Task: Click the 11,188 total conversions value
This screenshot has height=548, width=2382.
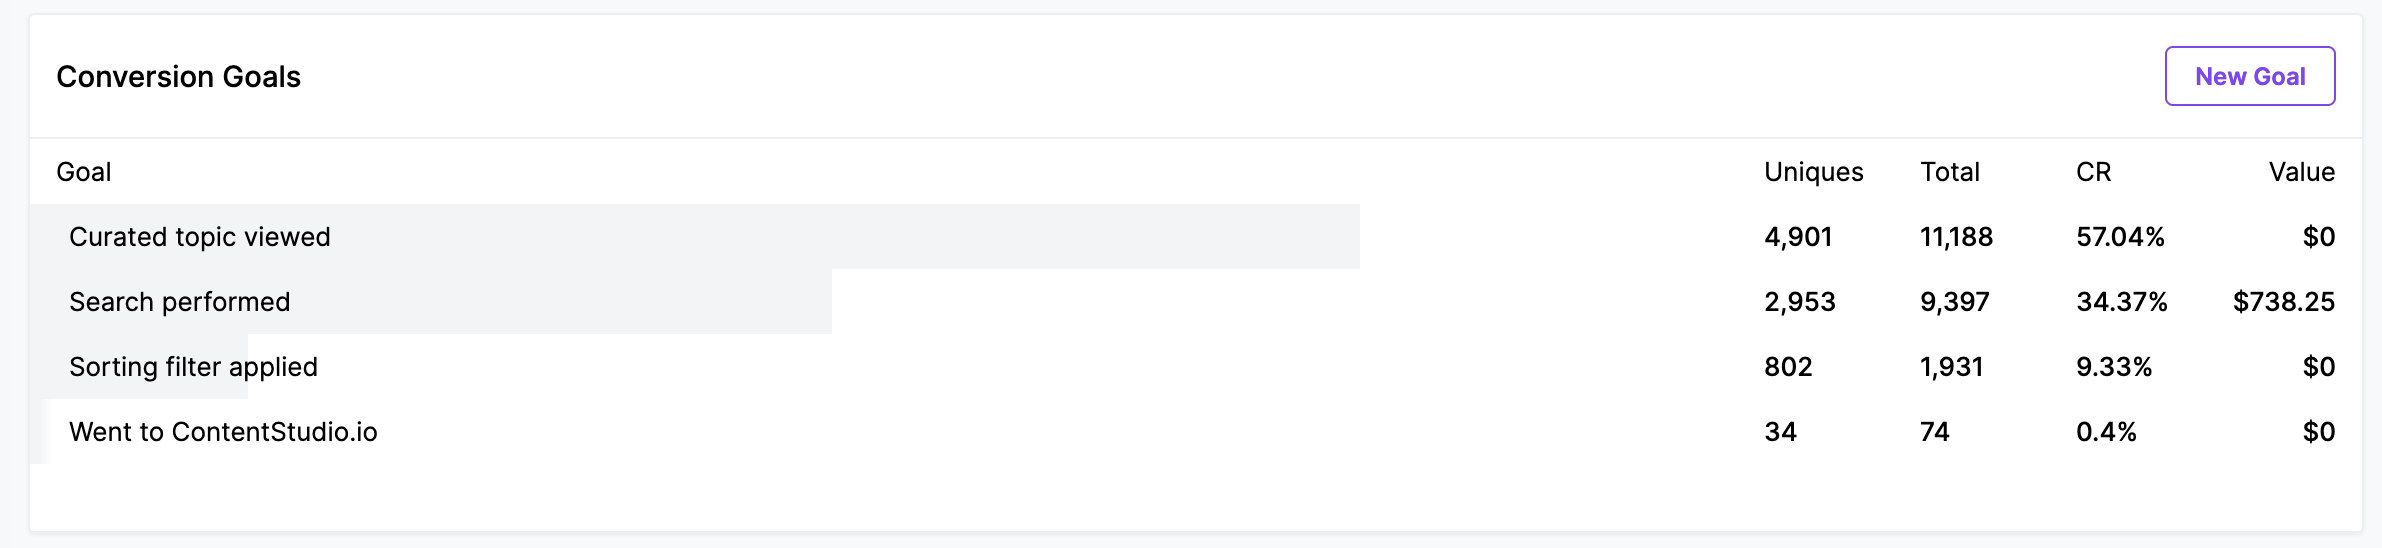Action: tap(1956, 237)
